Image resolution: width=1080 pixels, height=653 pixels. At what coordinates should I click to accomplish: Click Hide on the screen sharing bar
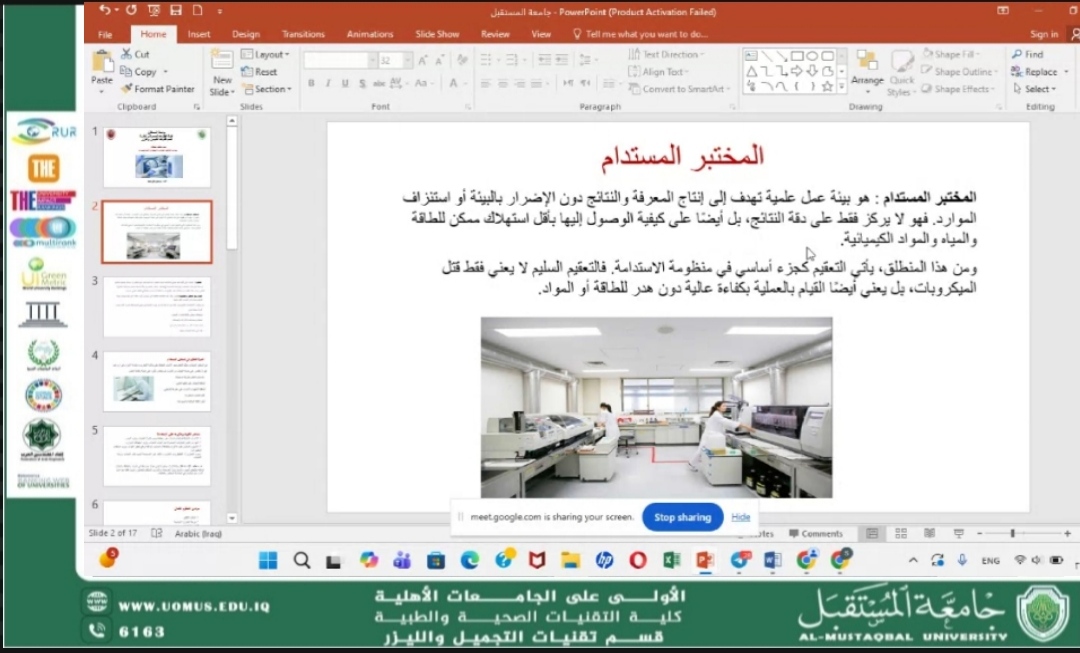click(x=740, y=518)
